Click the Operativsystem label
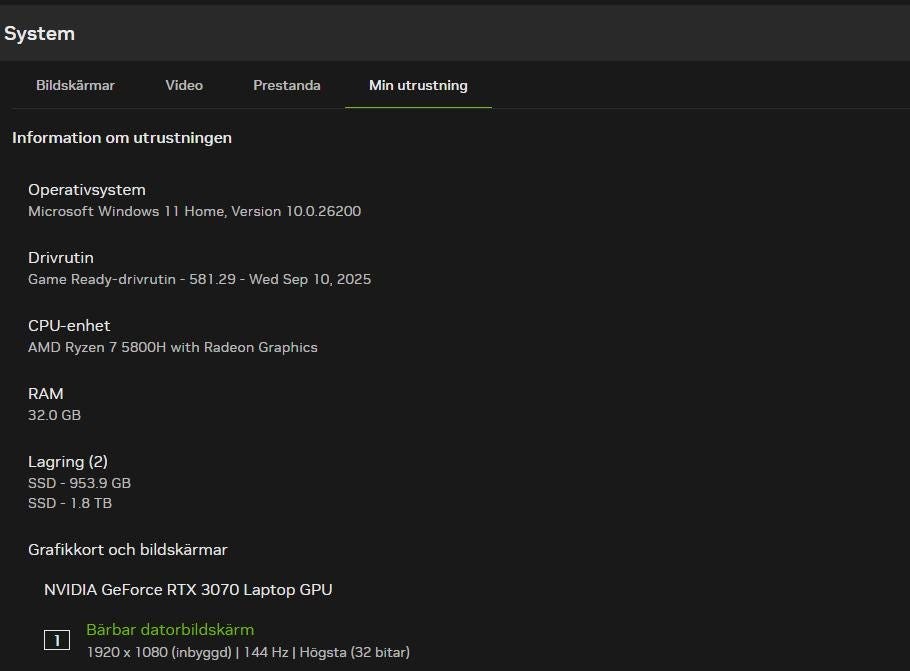Viewport: 910px width, 671px height. coord(86,190)
